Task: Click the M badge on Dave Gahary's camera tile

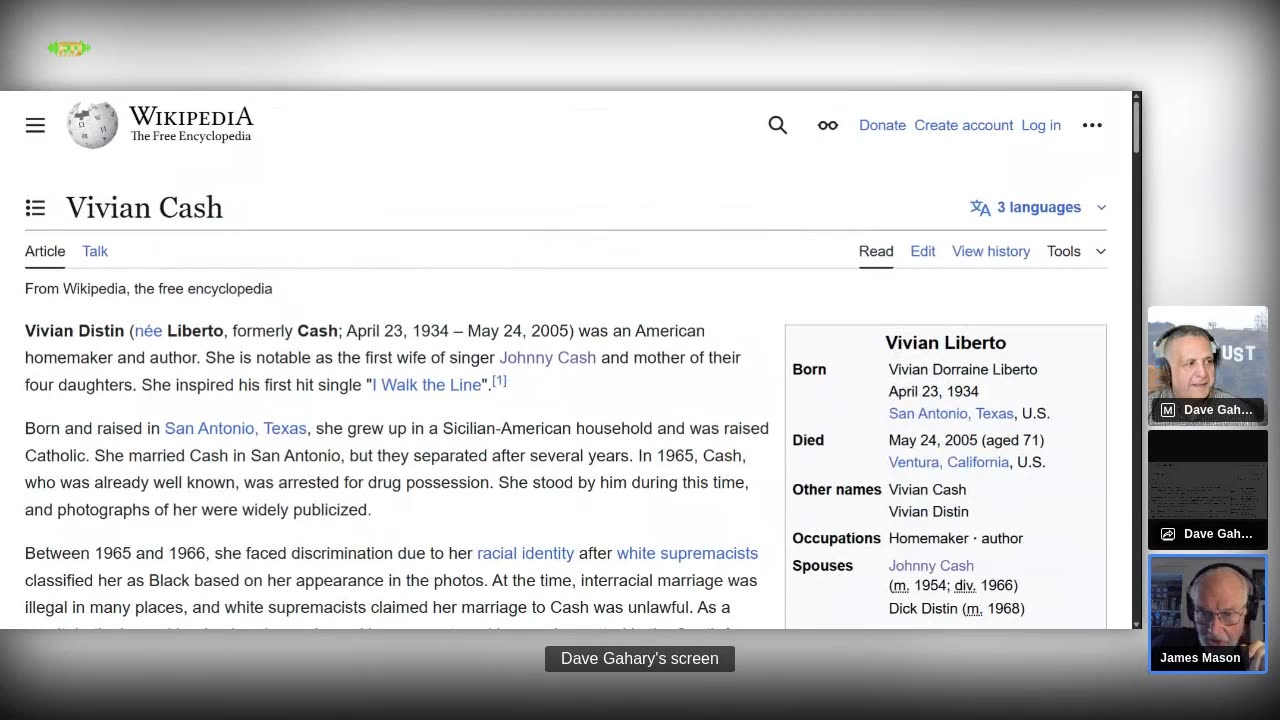Action: point(1168,410)
